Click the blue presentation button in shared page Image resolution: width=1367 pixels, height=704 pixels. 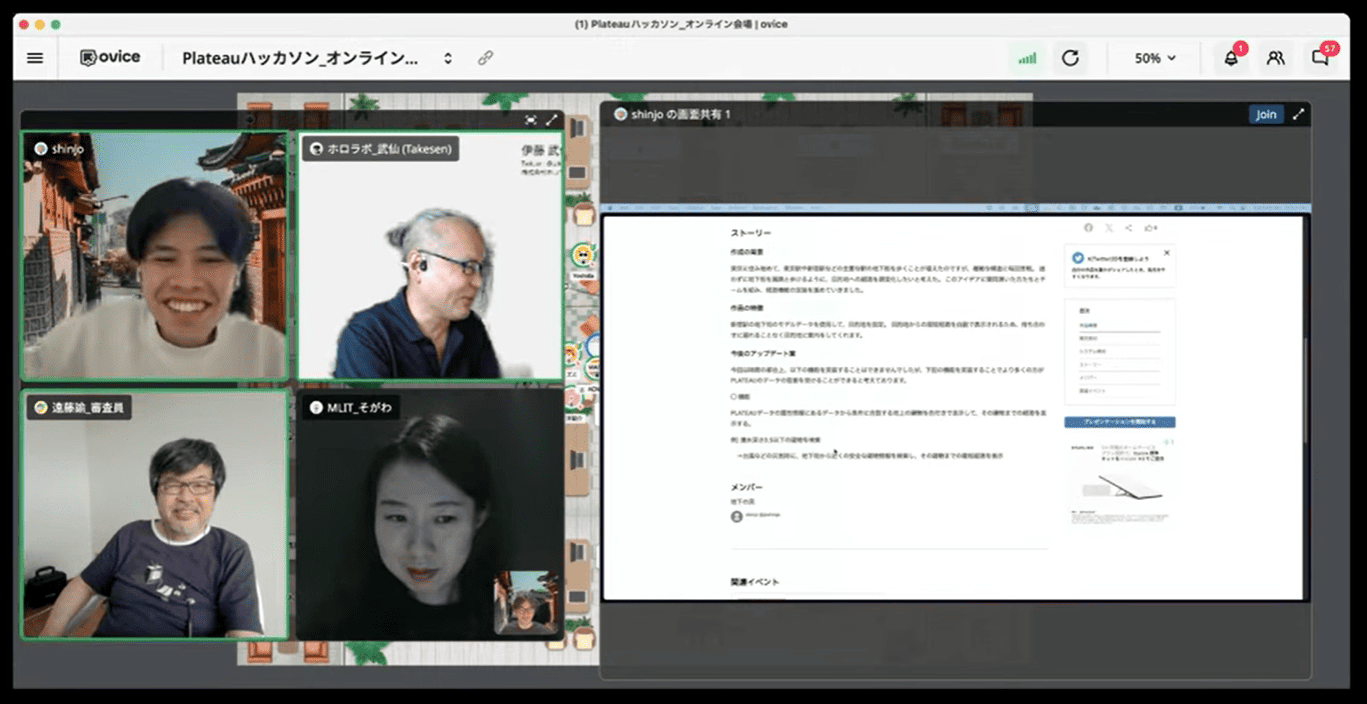[x=1119, y=422]
